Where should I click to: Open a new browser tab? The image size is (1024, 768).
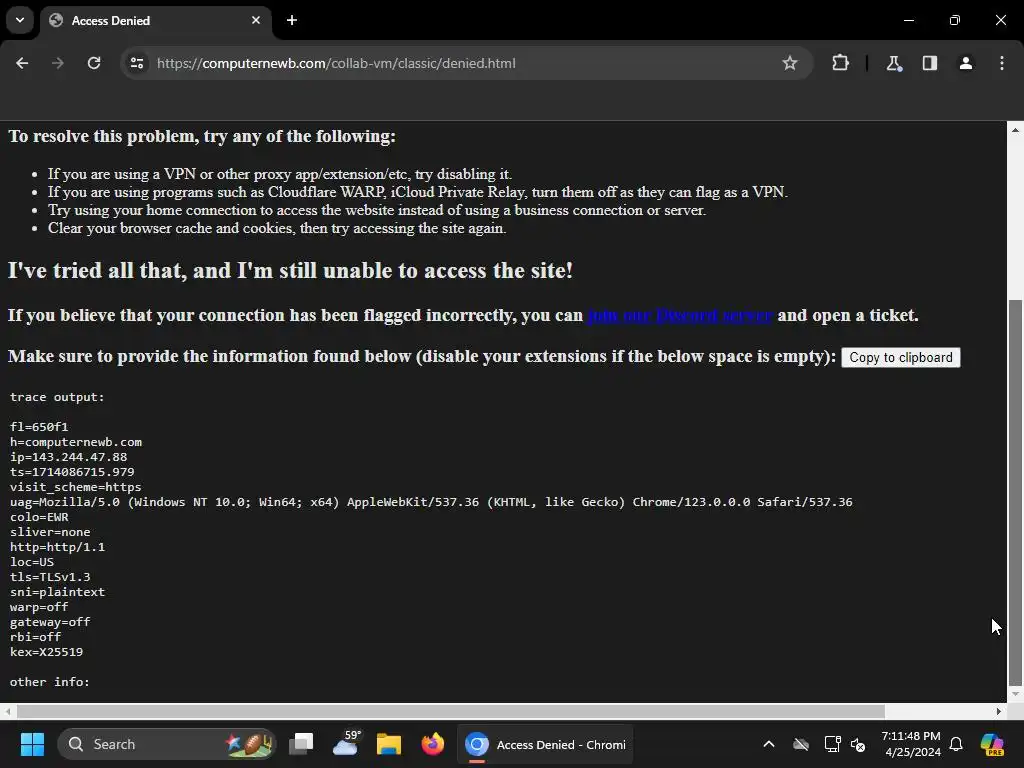point(292,20)
